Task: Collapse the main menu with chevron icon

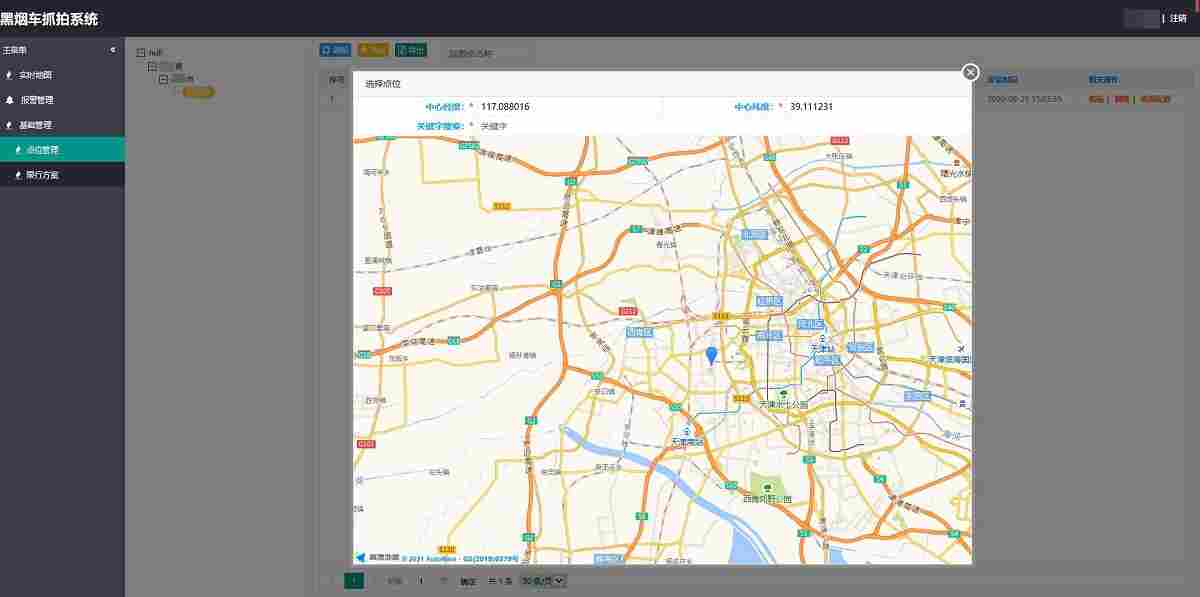Action: tap(113, 50)
